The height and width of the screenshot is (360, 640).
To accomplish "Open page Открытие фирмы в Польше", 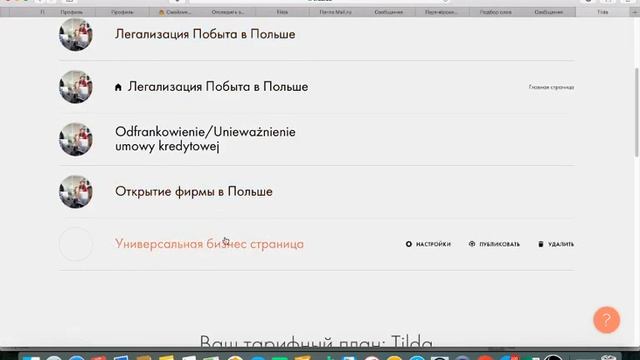I will 194,191.
